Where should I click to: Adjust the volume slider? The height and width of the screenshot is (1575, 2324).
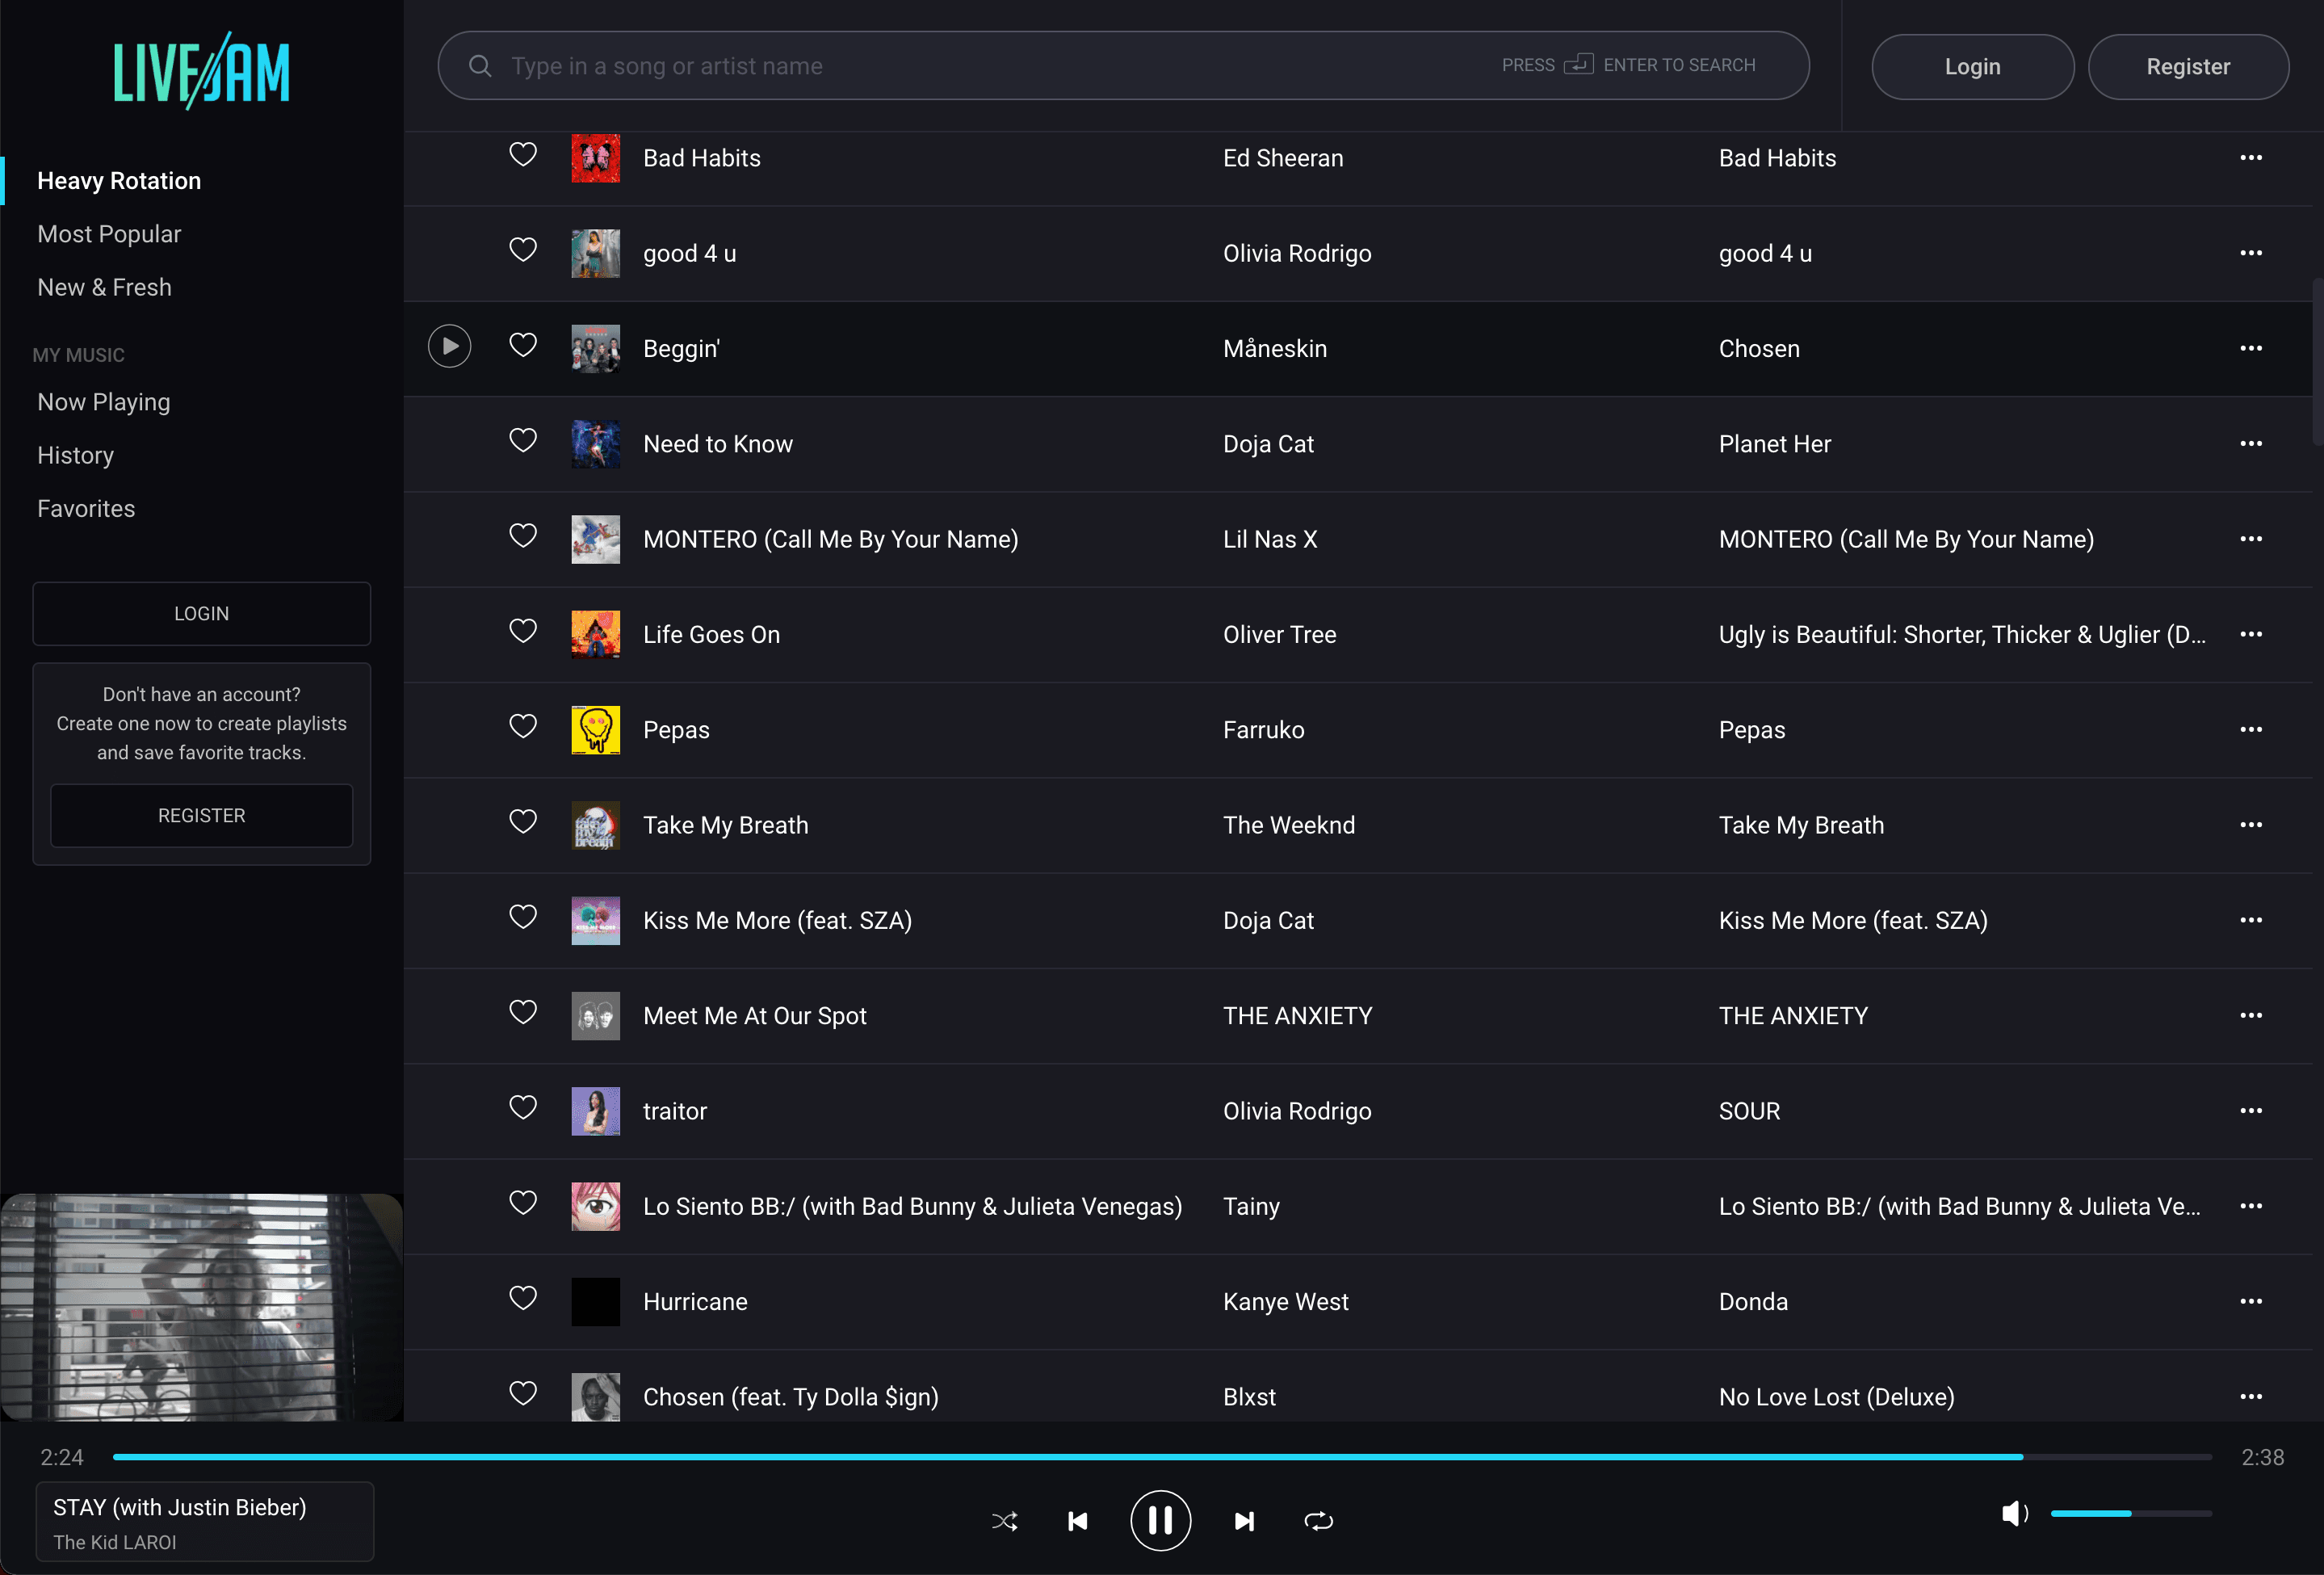click(2130, 1513)
